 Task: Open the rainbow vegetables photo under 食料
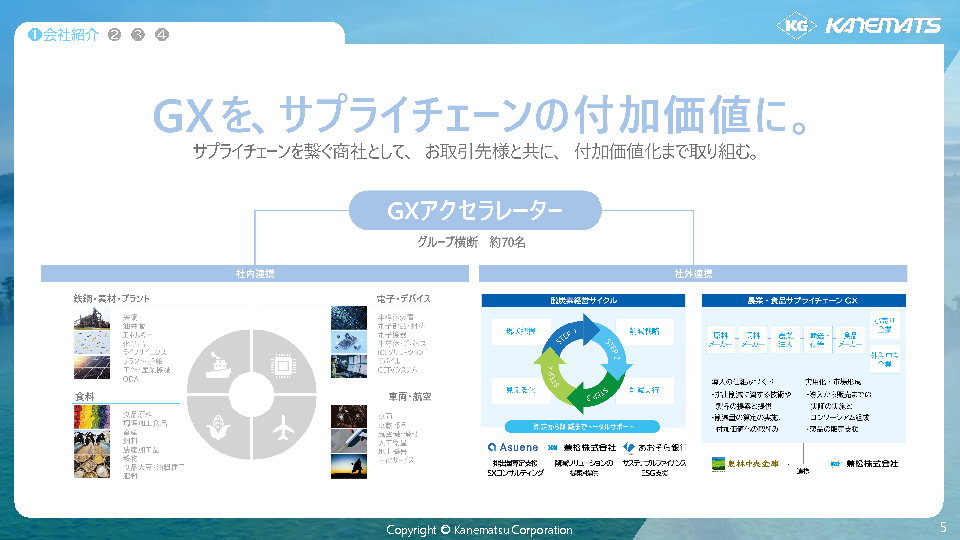pyautogui.click(x=91, y=417)
